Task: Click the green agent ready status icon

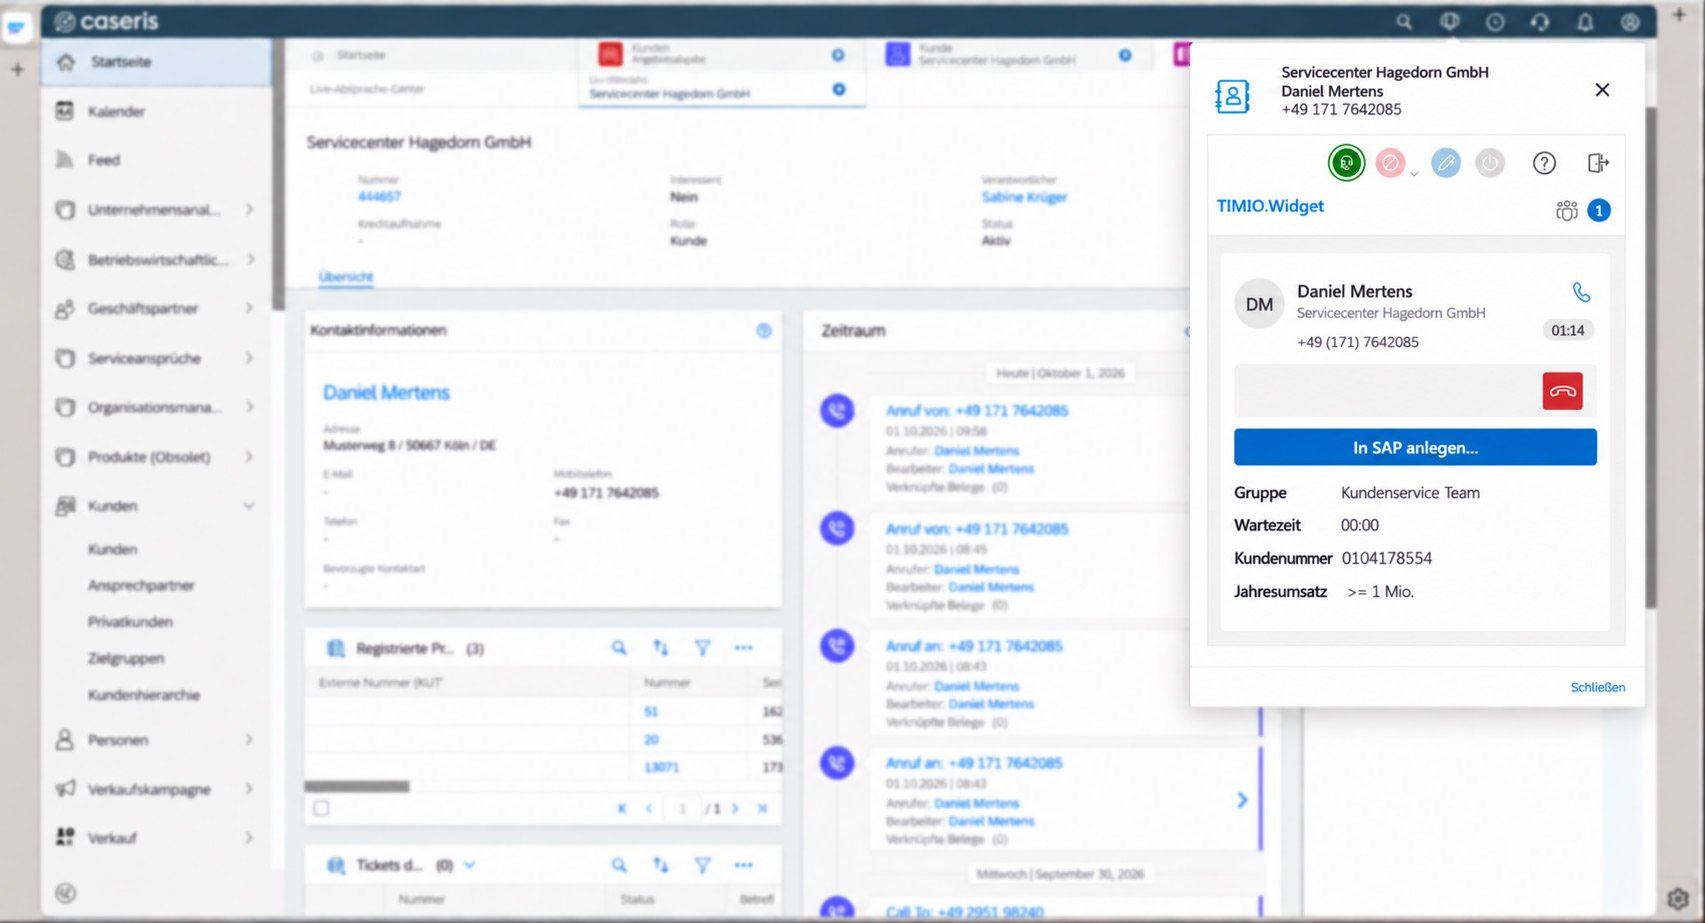Action: 1346,162
